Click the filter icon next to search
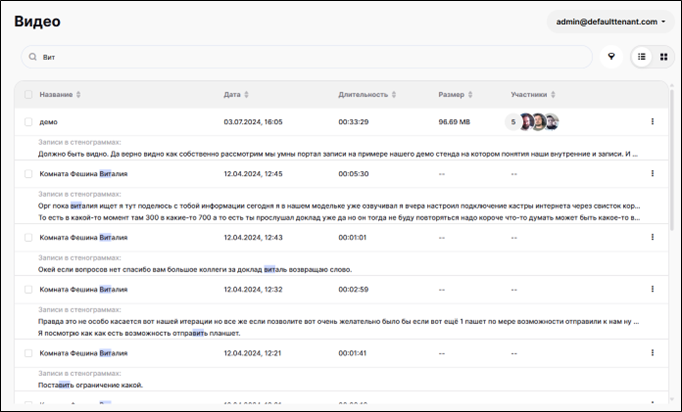 pyautogui.click(x=611, y=57)
